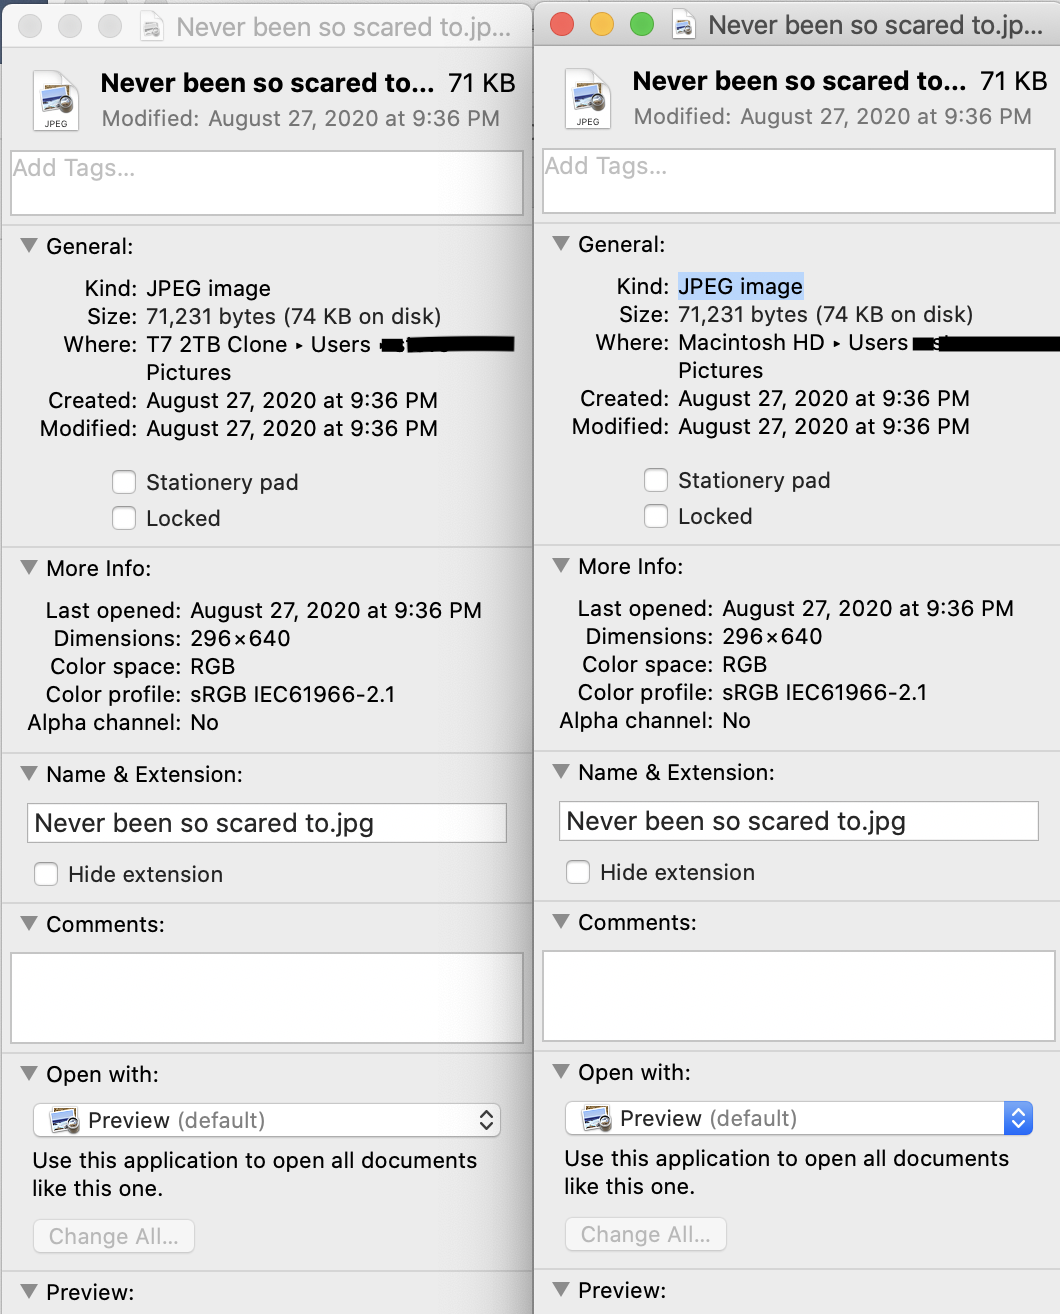Click Add Tags field in left window
Viewport: 1060px width, 1314px height.
267,183
